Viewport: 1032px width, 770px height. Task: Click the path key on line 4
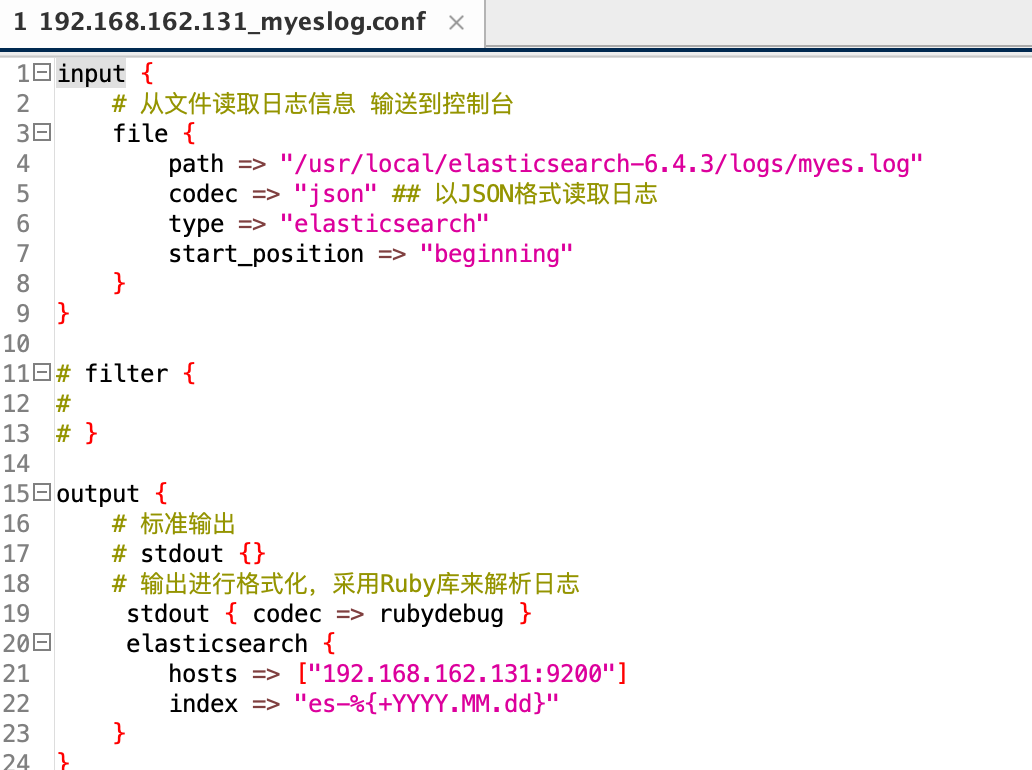click(196, 165)
